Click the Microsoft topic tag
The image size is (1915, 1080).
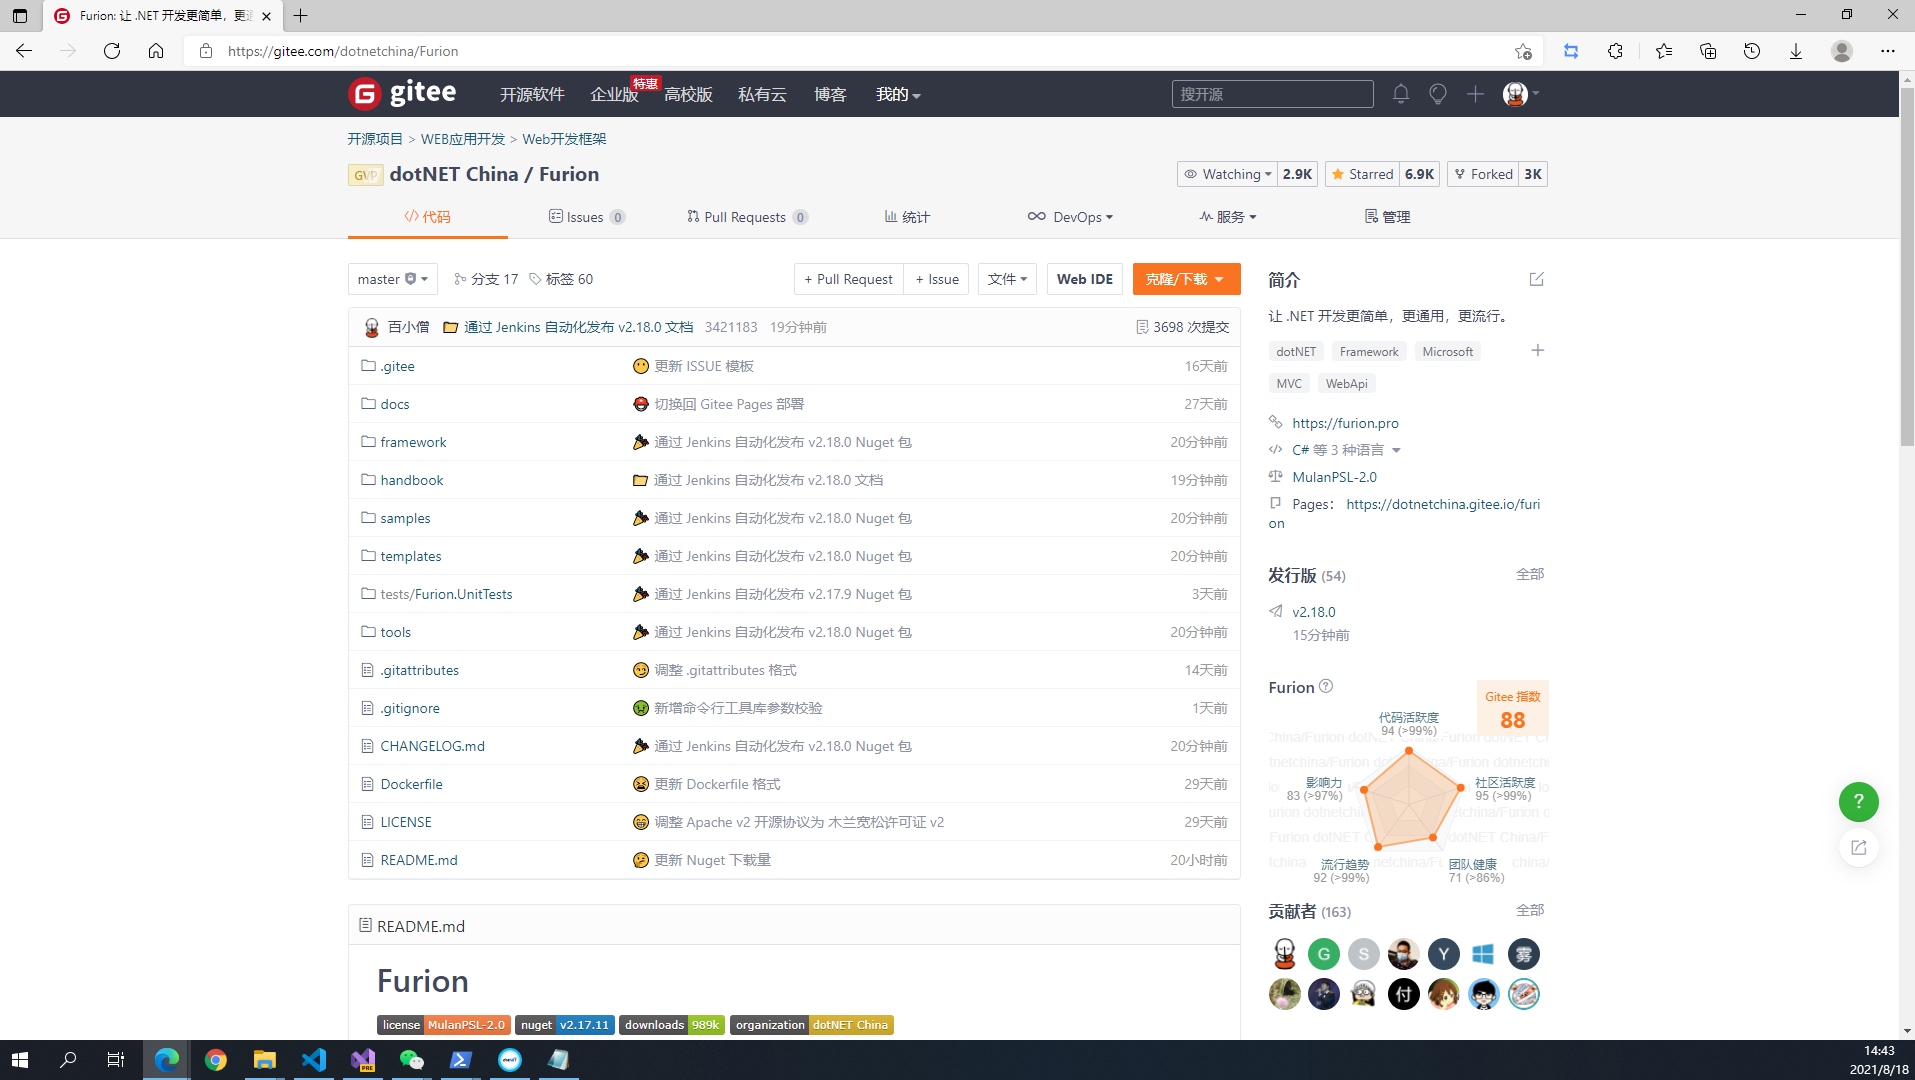click(1447, 351)
